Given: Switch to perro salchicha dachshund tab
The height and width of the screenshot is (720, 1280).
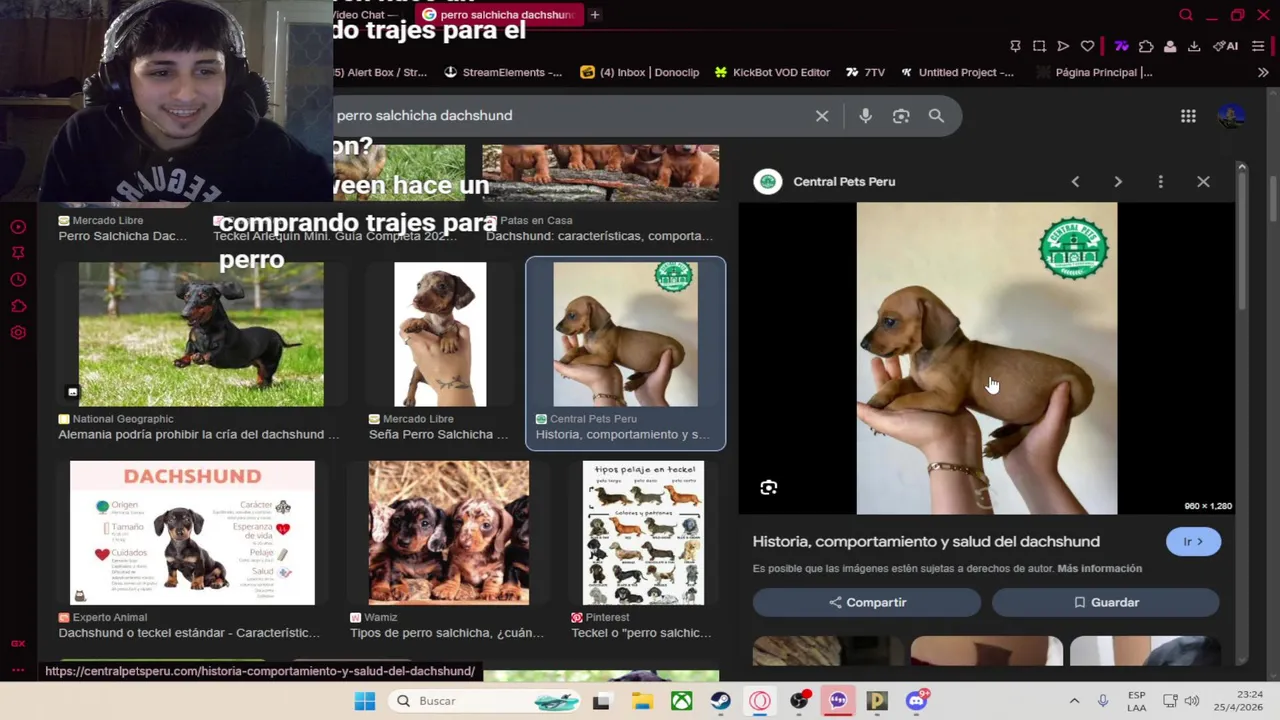Looking at the screenshot, I should pos(498,15).
